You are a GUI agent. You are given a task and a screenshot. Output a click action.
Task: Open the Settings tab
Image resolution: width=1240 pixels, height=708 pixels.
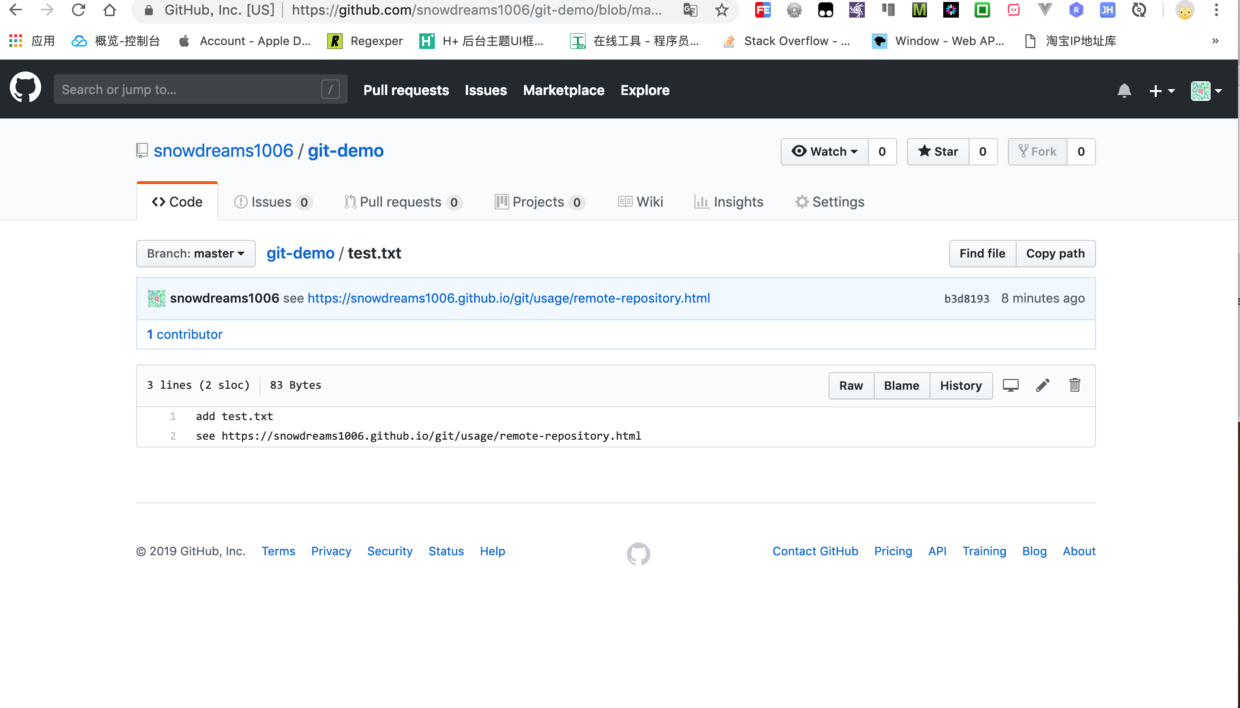point(829,201)
